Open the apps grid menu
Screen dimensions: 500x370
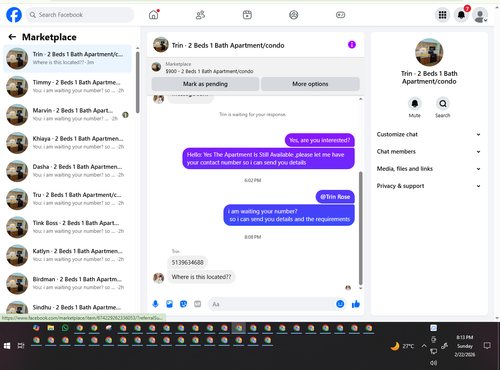click(x=442, y=15)
